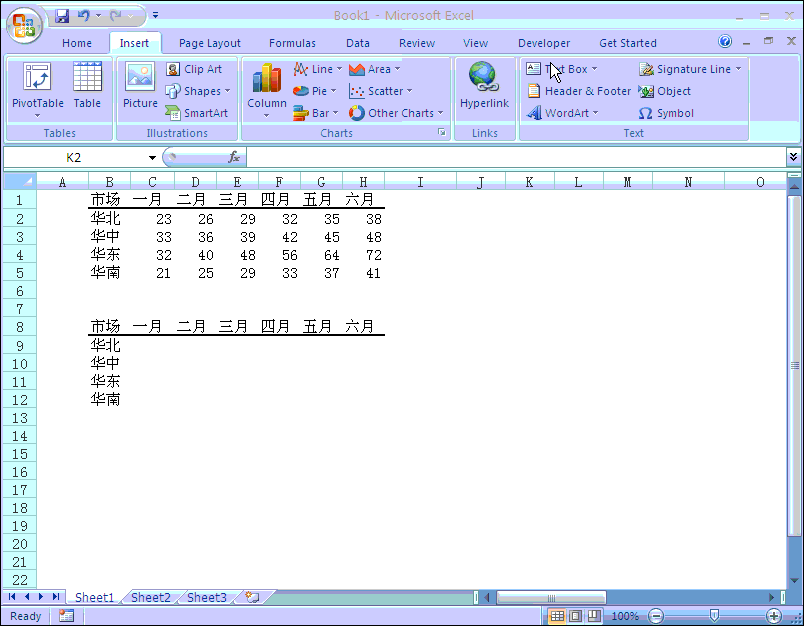Image resolution: width=804 pixels, height=626 pixels.
Task: Go to the first sheet tab arrow
Action: click(12, 597)
